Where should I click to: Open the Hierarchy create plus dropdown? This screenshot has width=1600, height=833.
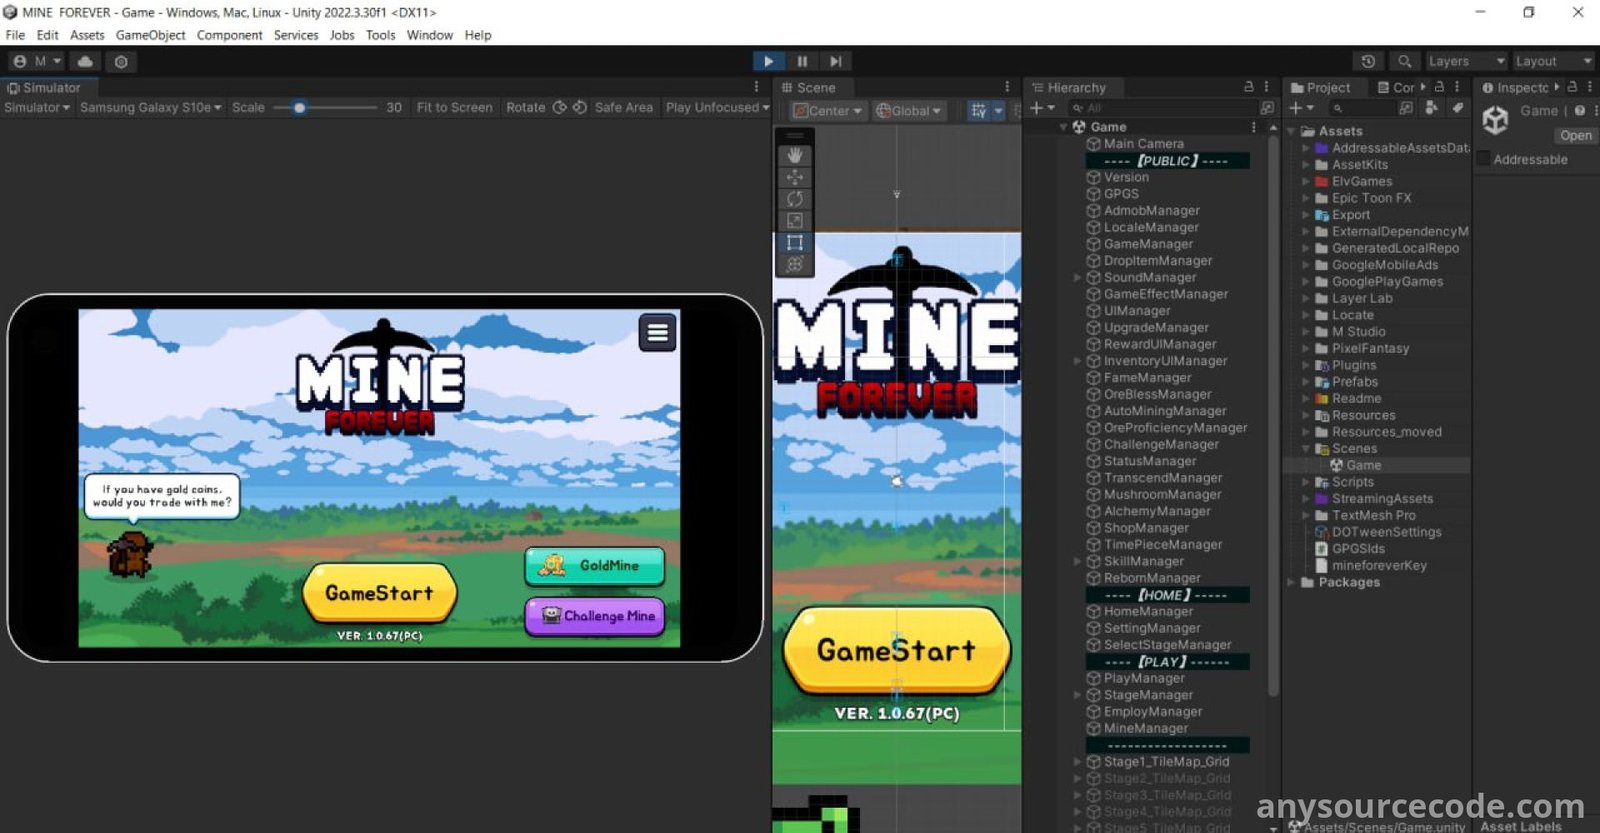click(1043, 108)
